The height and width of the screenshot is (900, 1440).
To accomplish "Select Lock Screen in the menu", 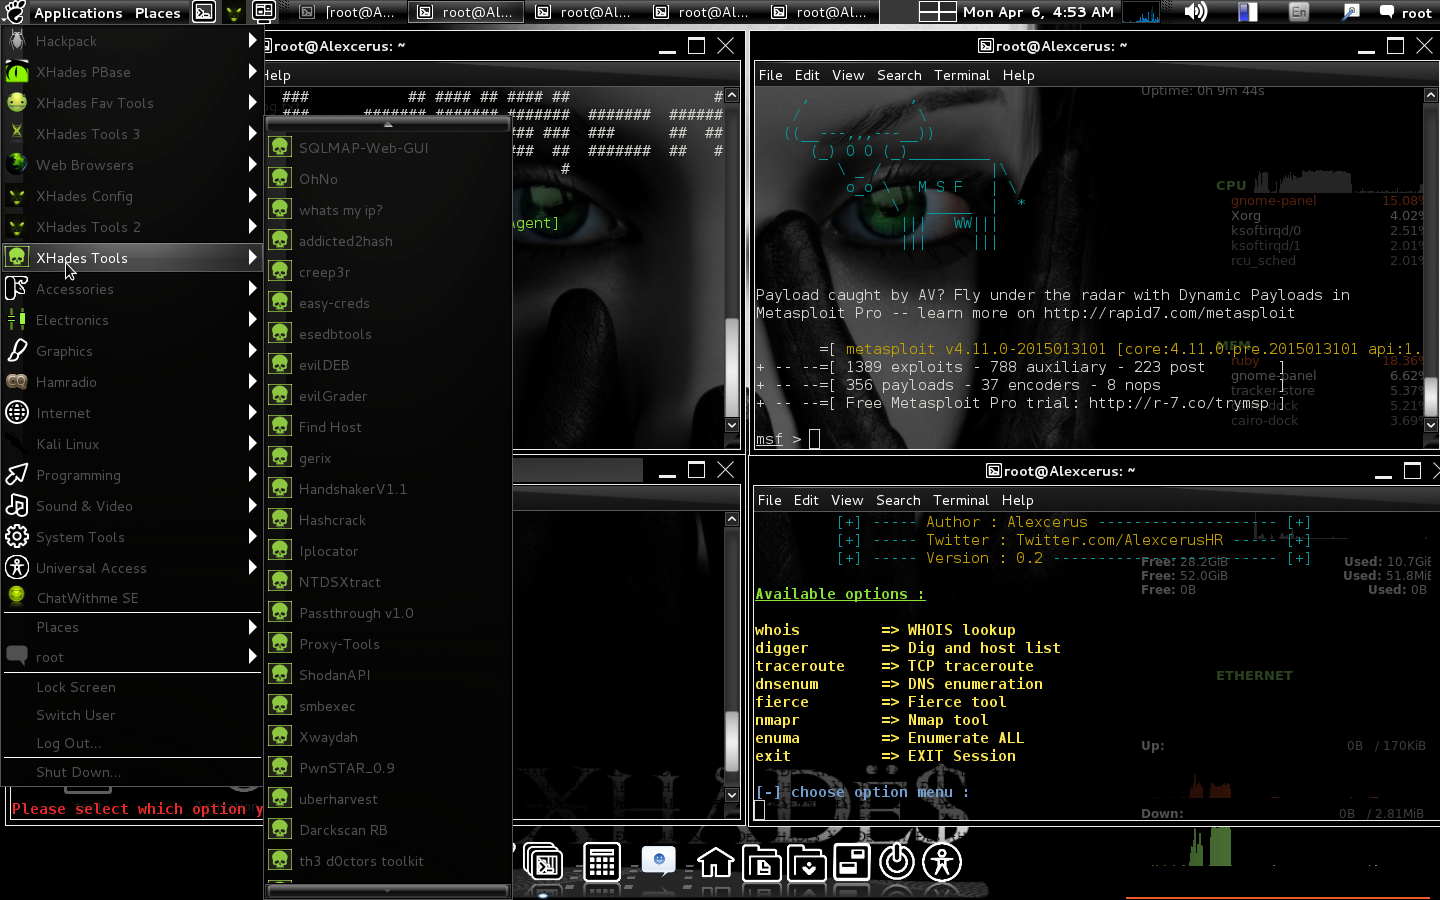I will pyautogui.click(x=132, y=687).
